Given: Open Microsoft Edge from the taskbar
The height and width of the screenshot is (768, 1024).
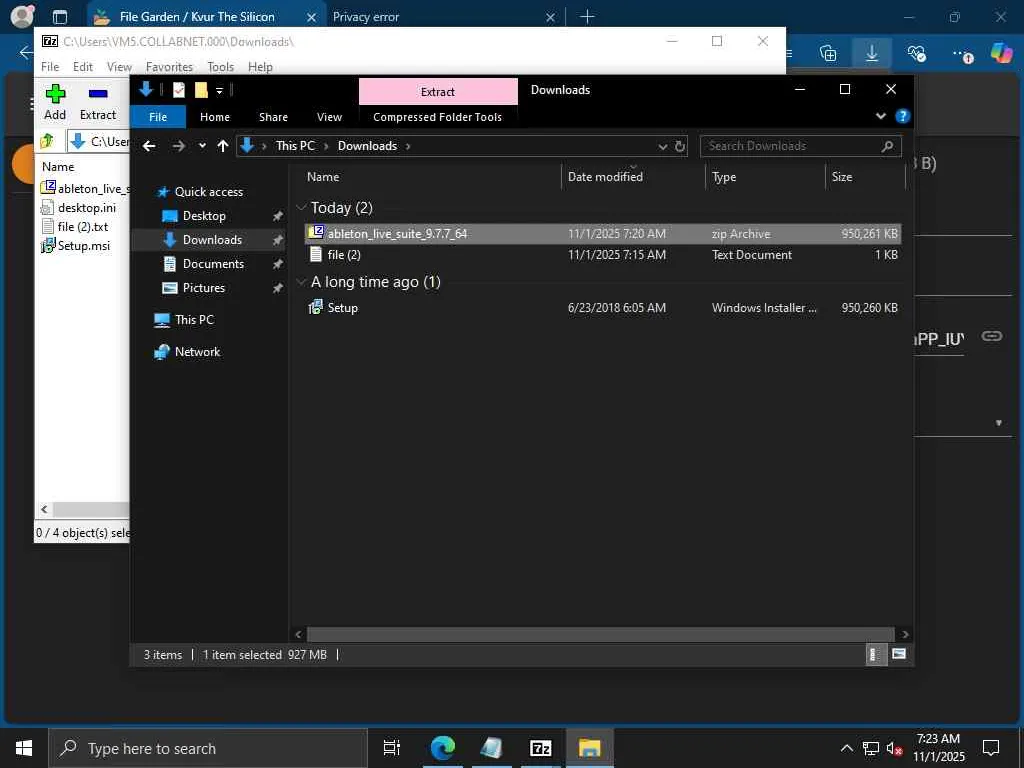Looking at the screenshot, I should tap(443, 748).
